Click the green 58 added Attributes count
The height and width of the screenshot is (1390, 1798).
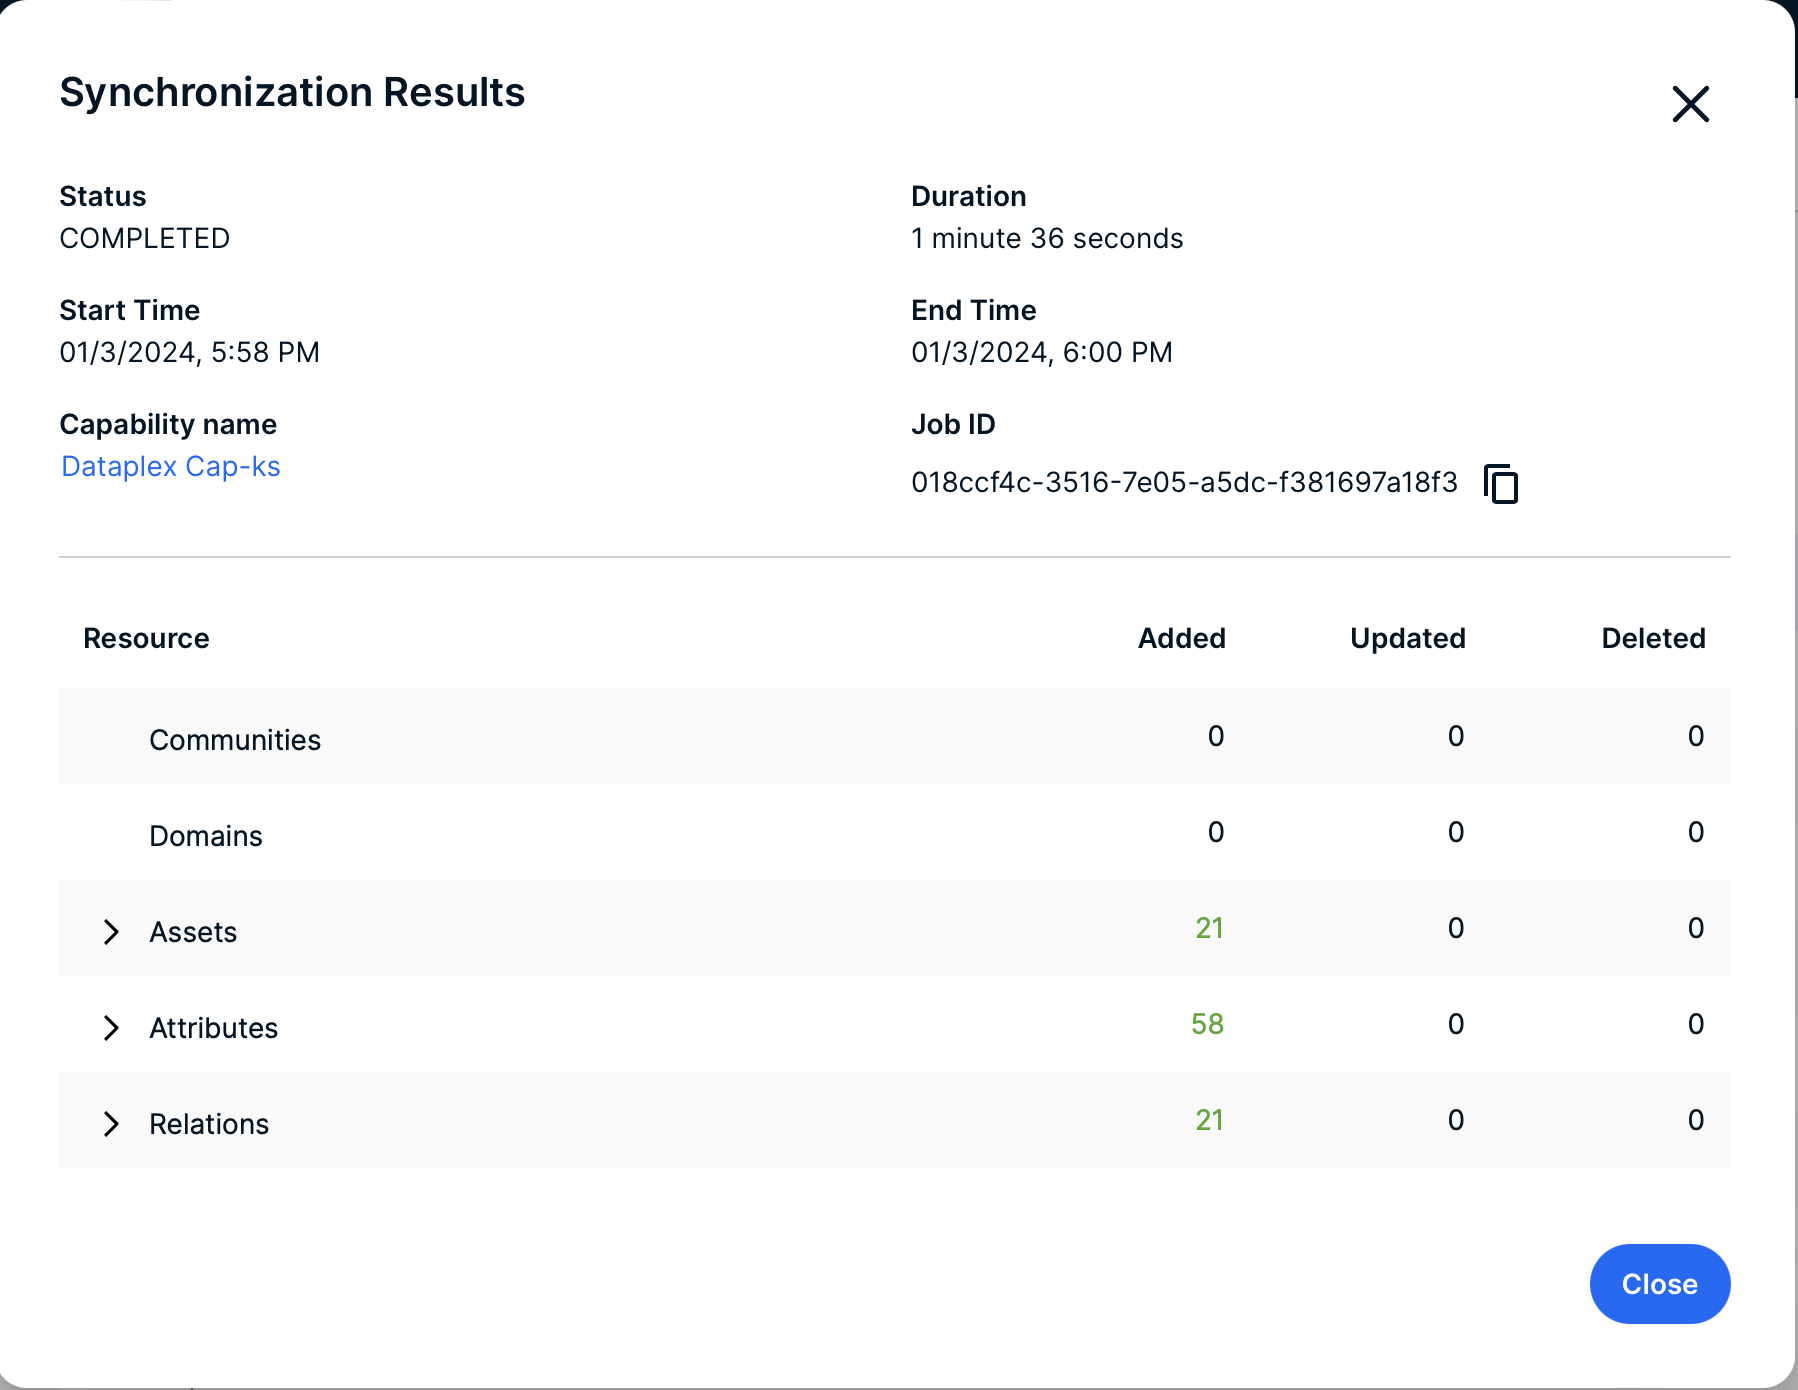pyautogui.click(x=1207, y=1024)
